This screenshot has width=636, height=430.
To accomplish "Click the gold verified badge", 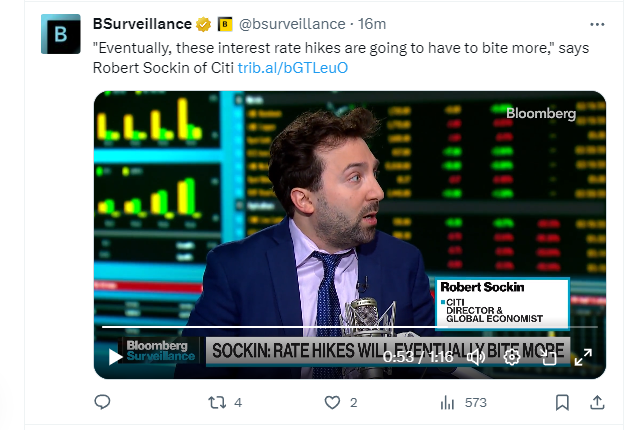I will 203,24.
